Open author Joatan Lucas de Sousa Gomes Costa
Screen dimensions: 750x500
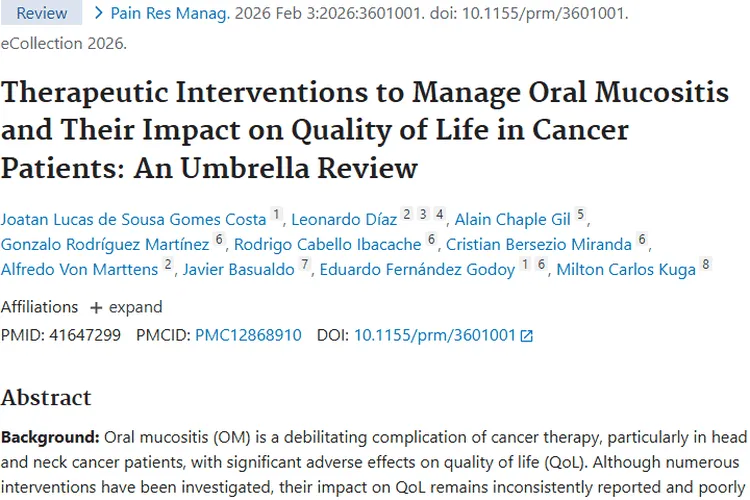pyautogui.click(x=134, y=219)
